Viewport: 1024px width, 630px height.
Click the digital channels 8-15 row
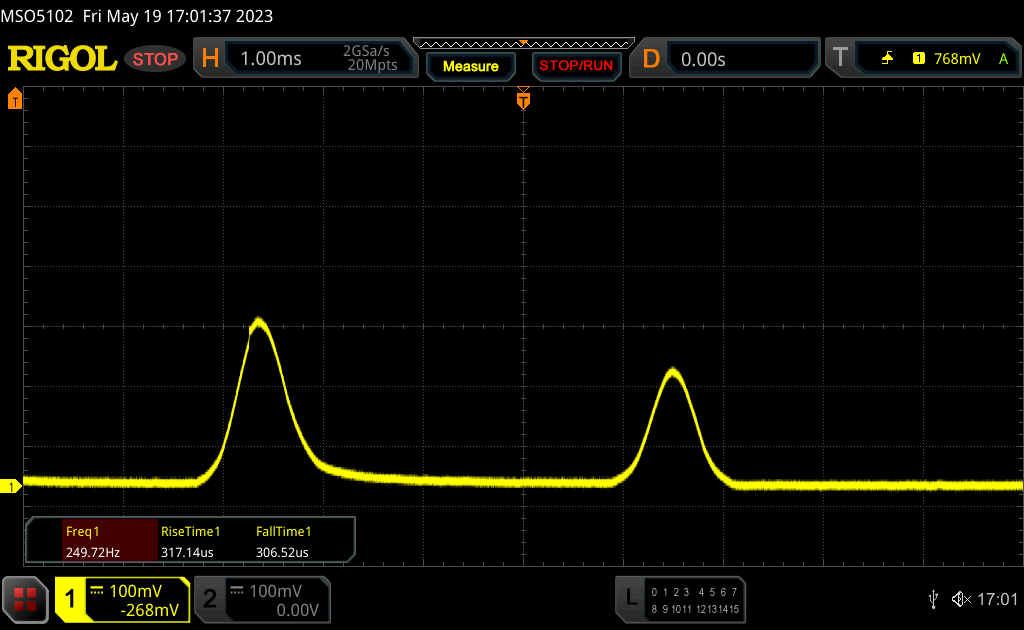click(x=695, y=609)
